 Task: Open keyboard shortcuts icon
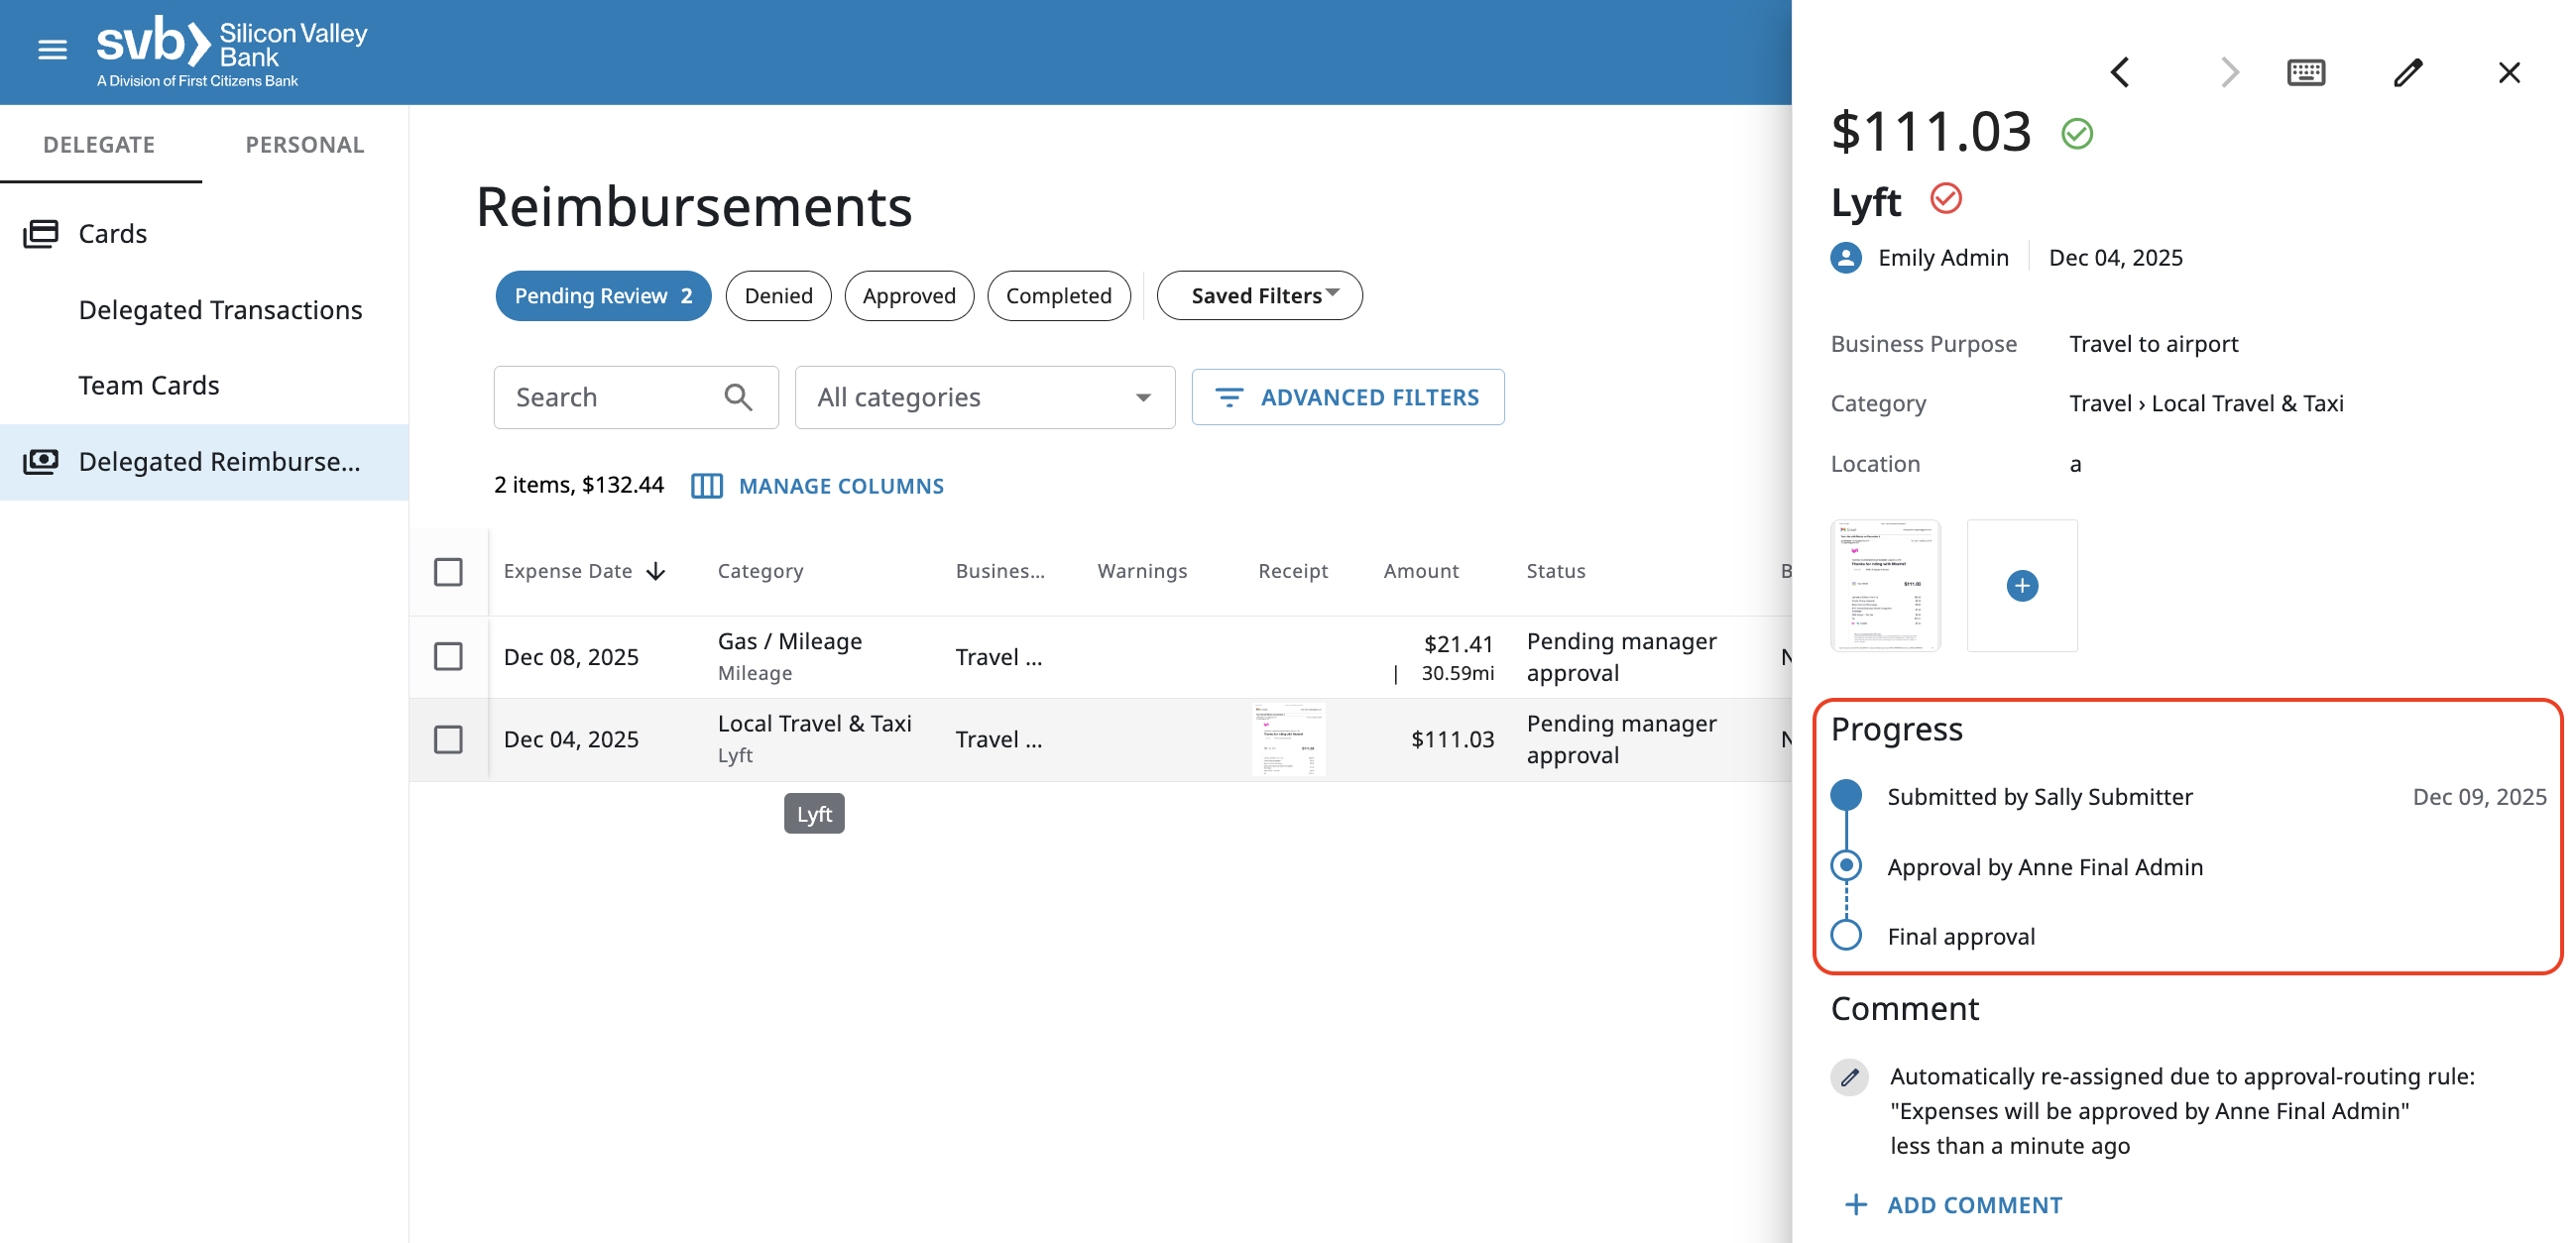(2305, 72)
